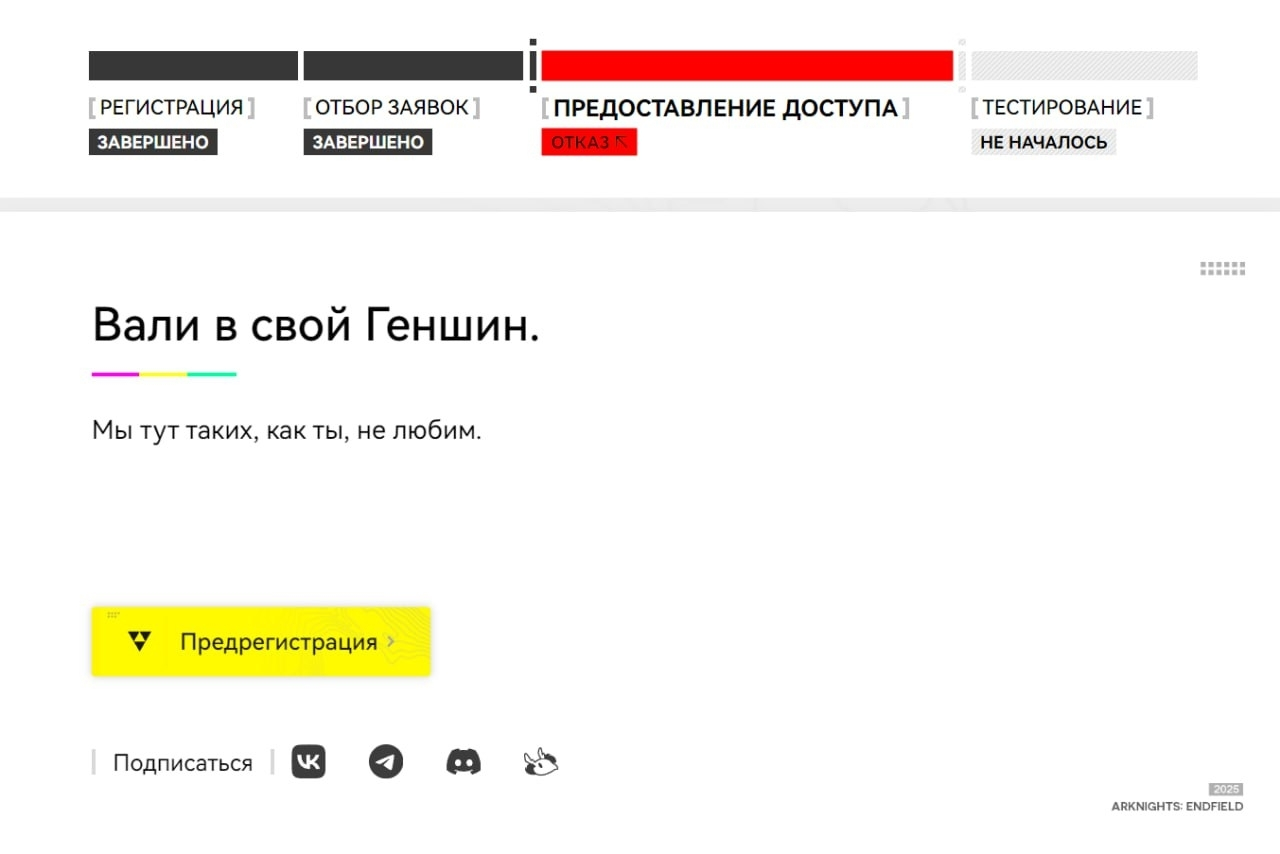Select the РЕГИСТРАЦИЯ stage label
This screenshot has height=854, width=1280.
pos(172,108)
